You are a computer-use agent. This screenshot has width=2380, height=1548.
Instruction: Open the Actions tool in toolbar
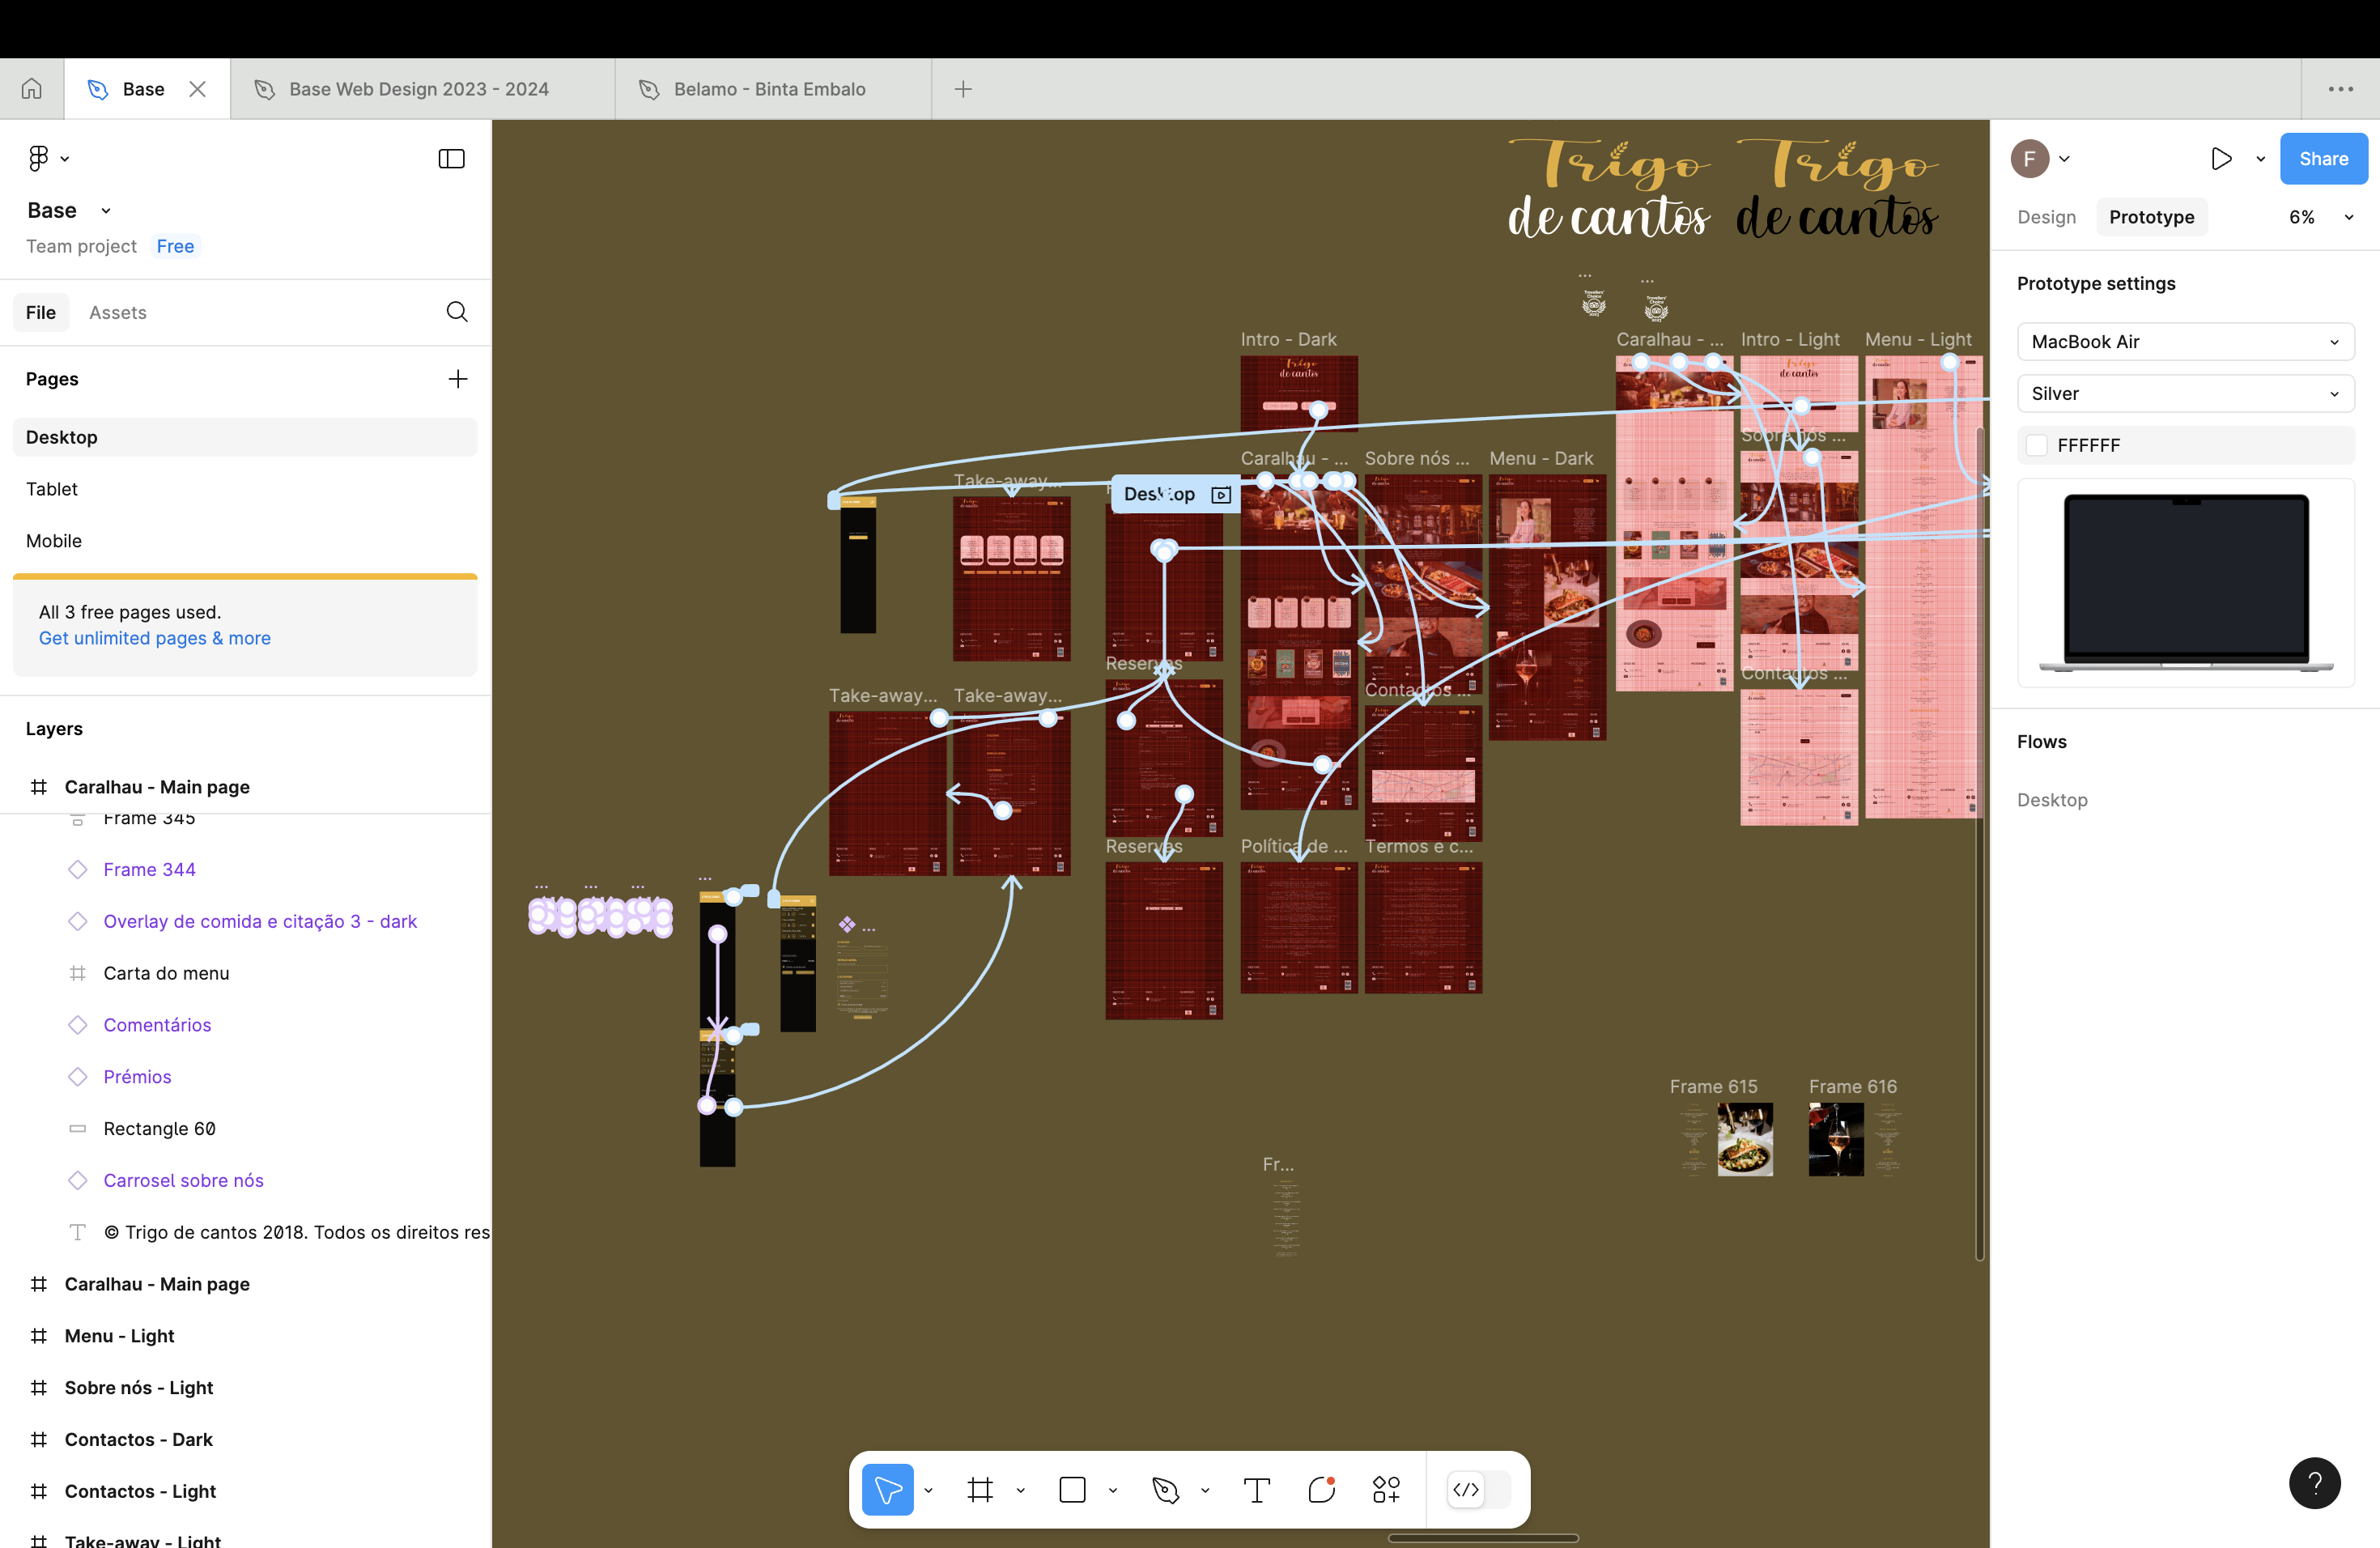[x=1386, y=1490]
